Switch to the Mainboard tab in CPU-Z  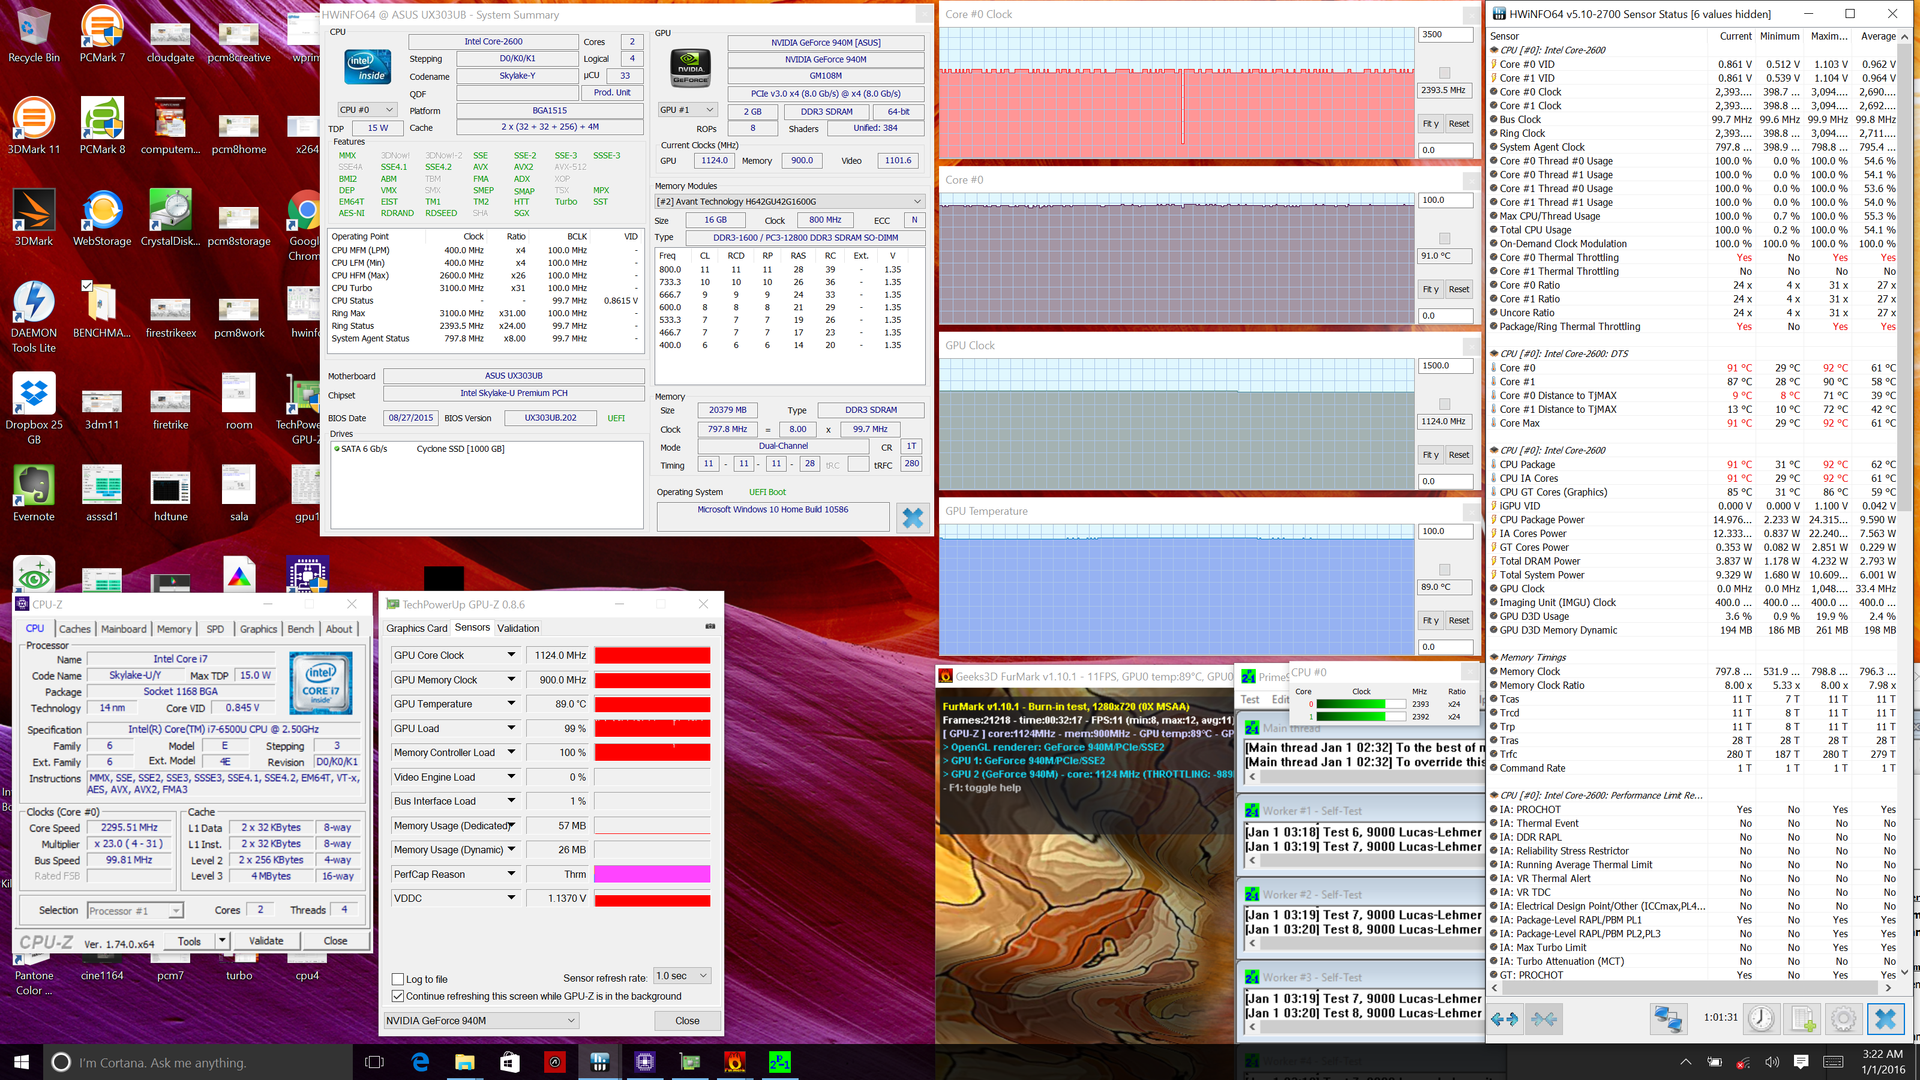click(123, 629)
